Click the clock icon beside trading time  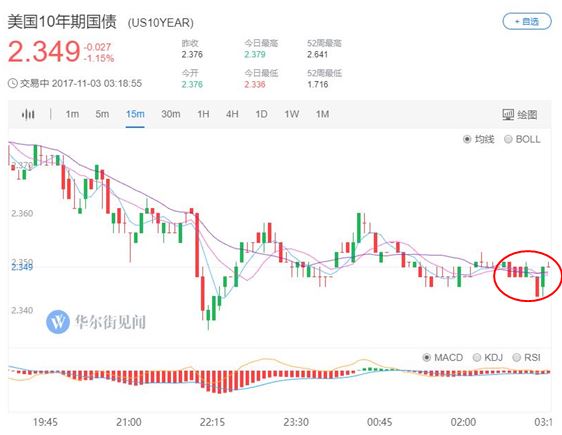[13, 83]
